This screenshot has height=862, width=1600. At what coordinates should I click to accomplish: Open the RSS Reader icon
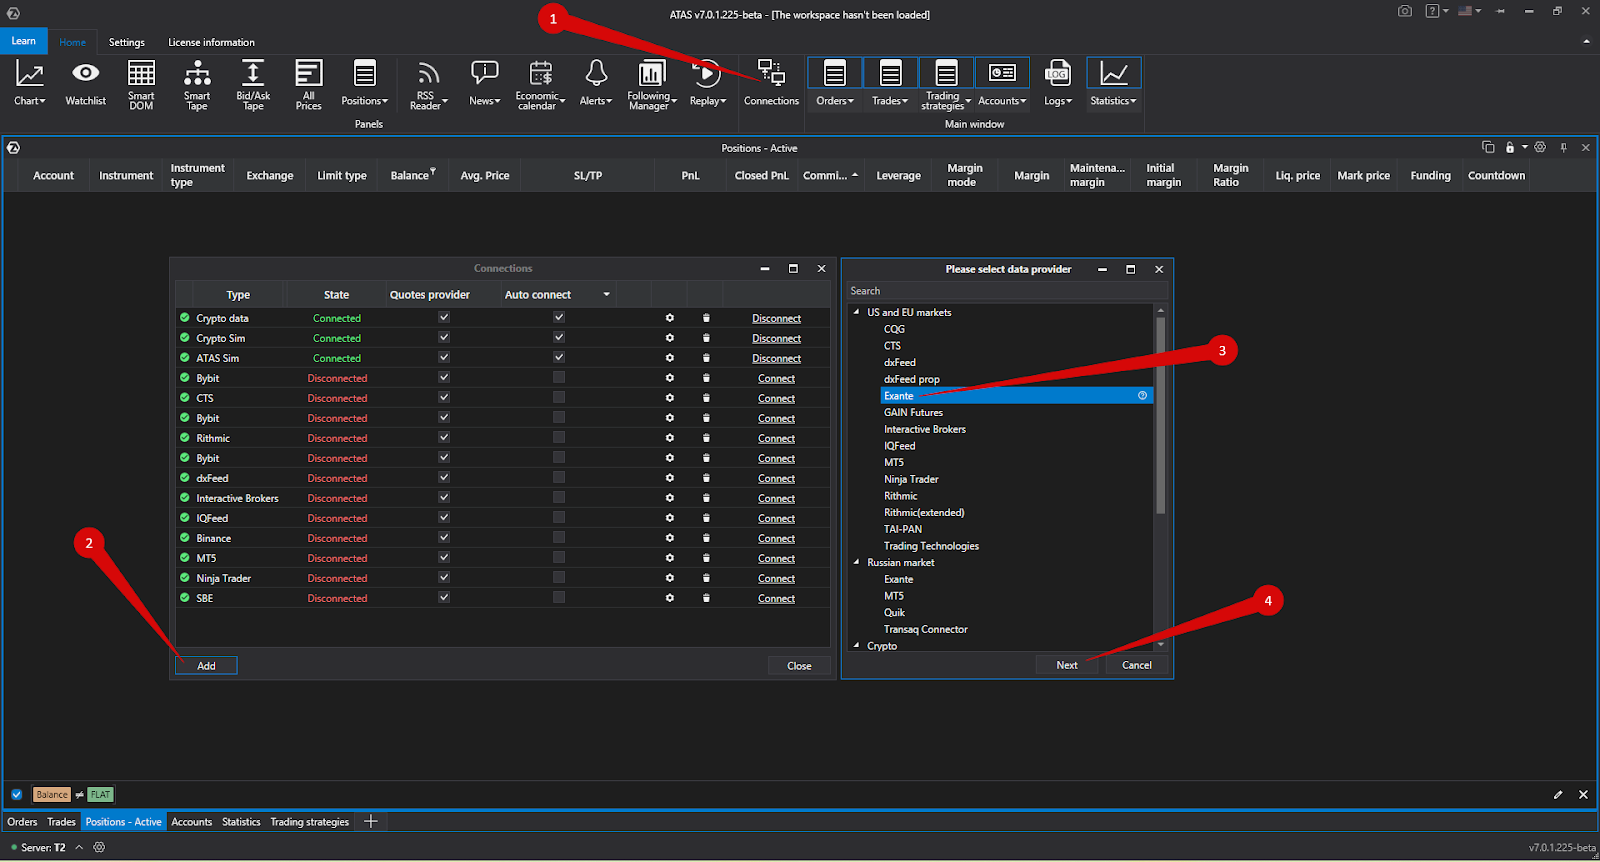click(428, 73)
